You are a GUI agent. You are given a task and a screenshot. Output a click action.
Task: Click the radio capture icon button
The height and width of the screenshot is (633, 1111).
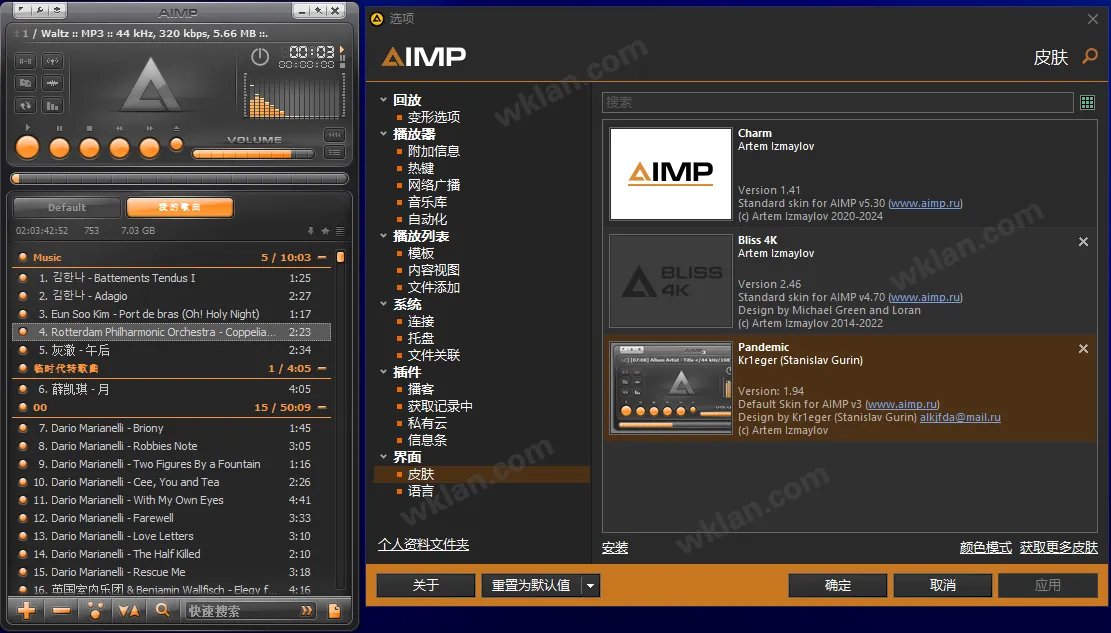[x=52, y=61]
